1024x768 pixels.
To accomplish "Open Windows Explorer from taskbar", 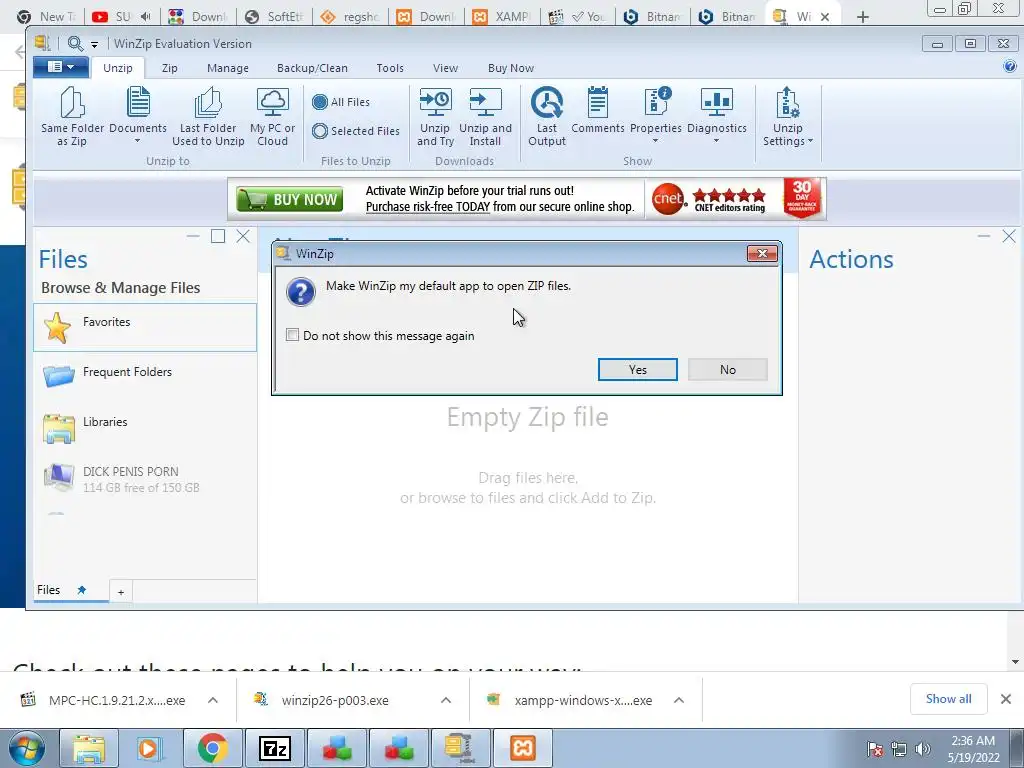I will pyautogui.click(x=89, y=748).
